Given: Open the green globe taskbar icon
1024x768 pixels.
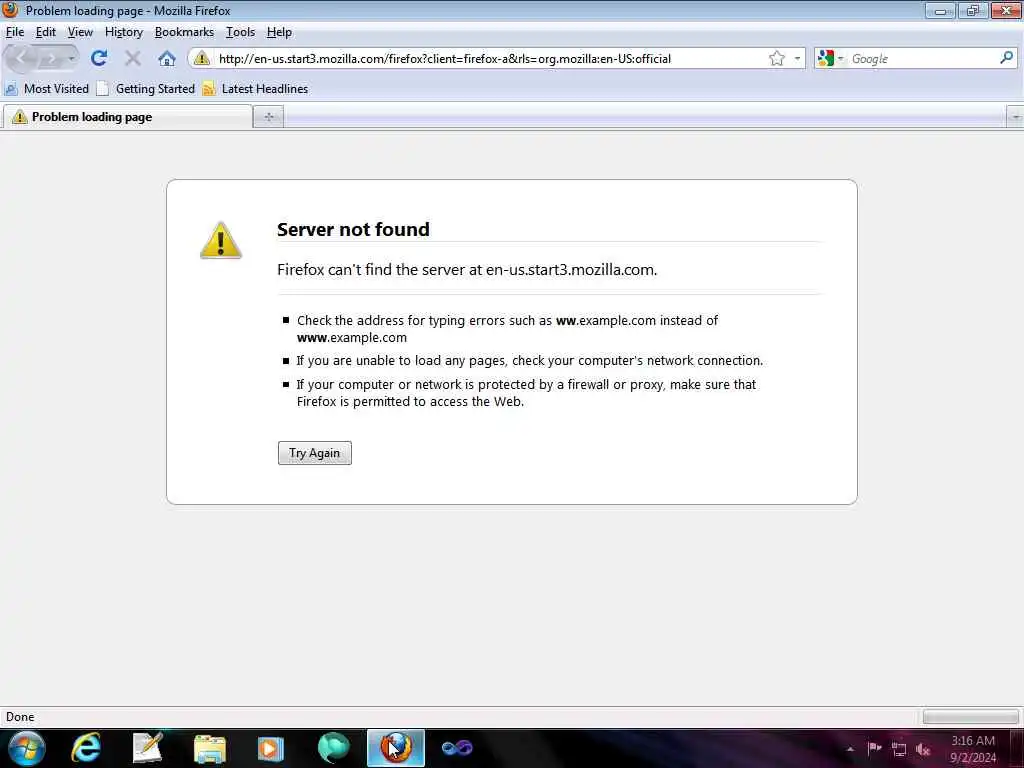Looking at the screenshot, I should pos(333,748).
